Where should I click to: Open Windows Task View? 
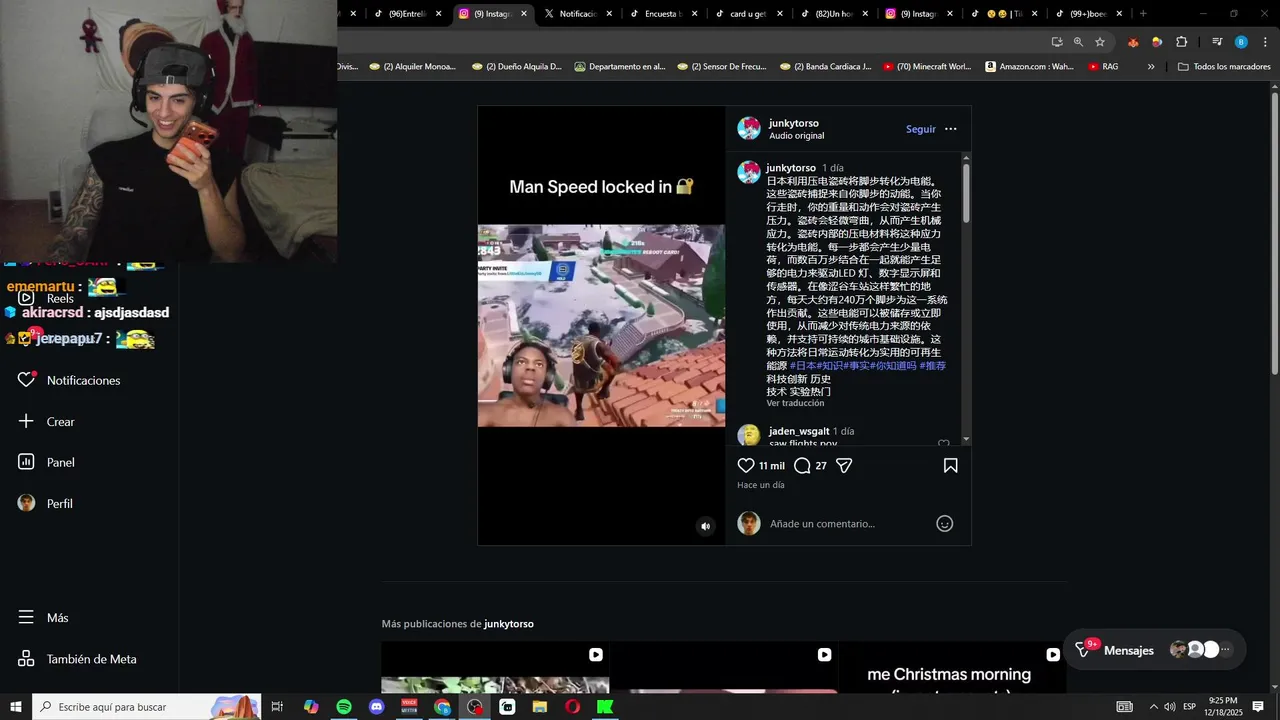[278, 707]
